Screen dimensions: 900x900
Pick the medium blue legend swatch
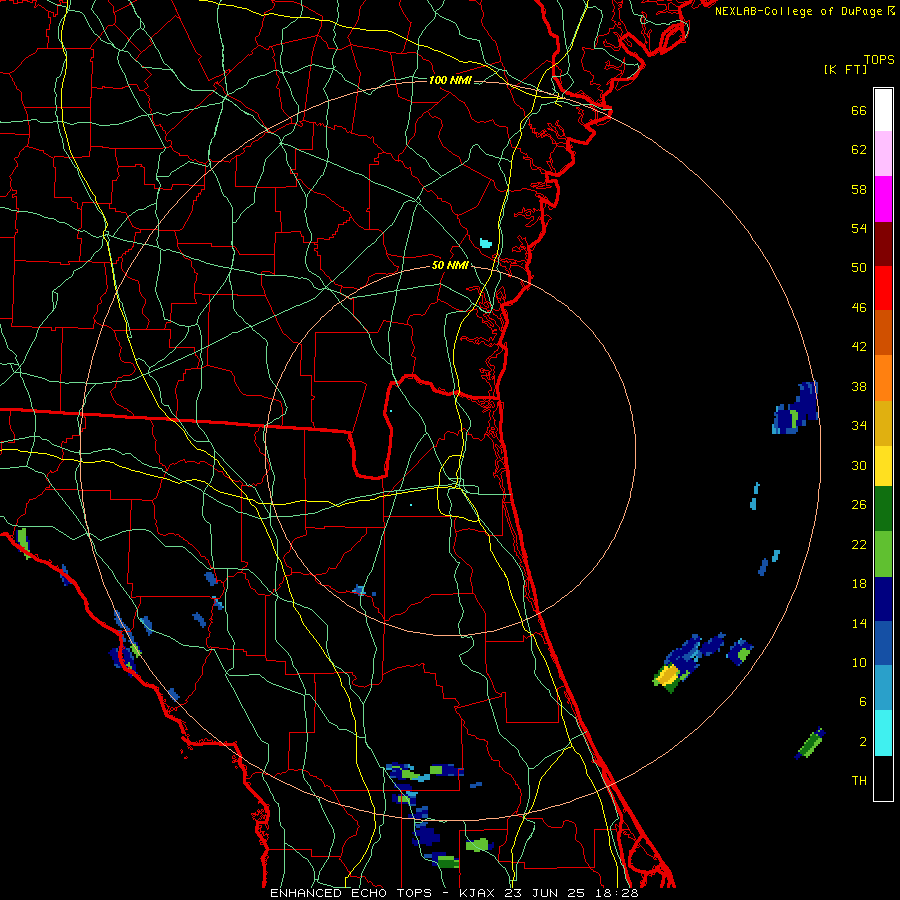click(883, 643)
